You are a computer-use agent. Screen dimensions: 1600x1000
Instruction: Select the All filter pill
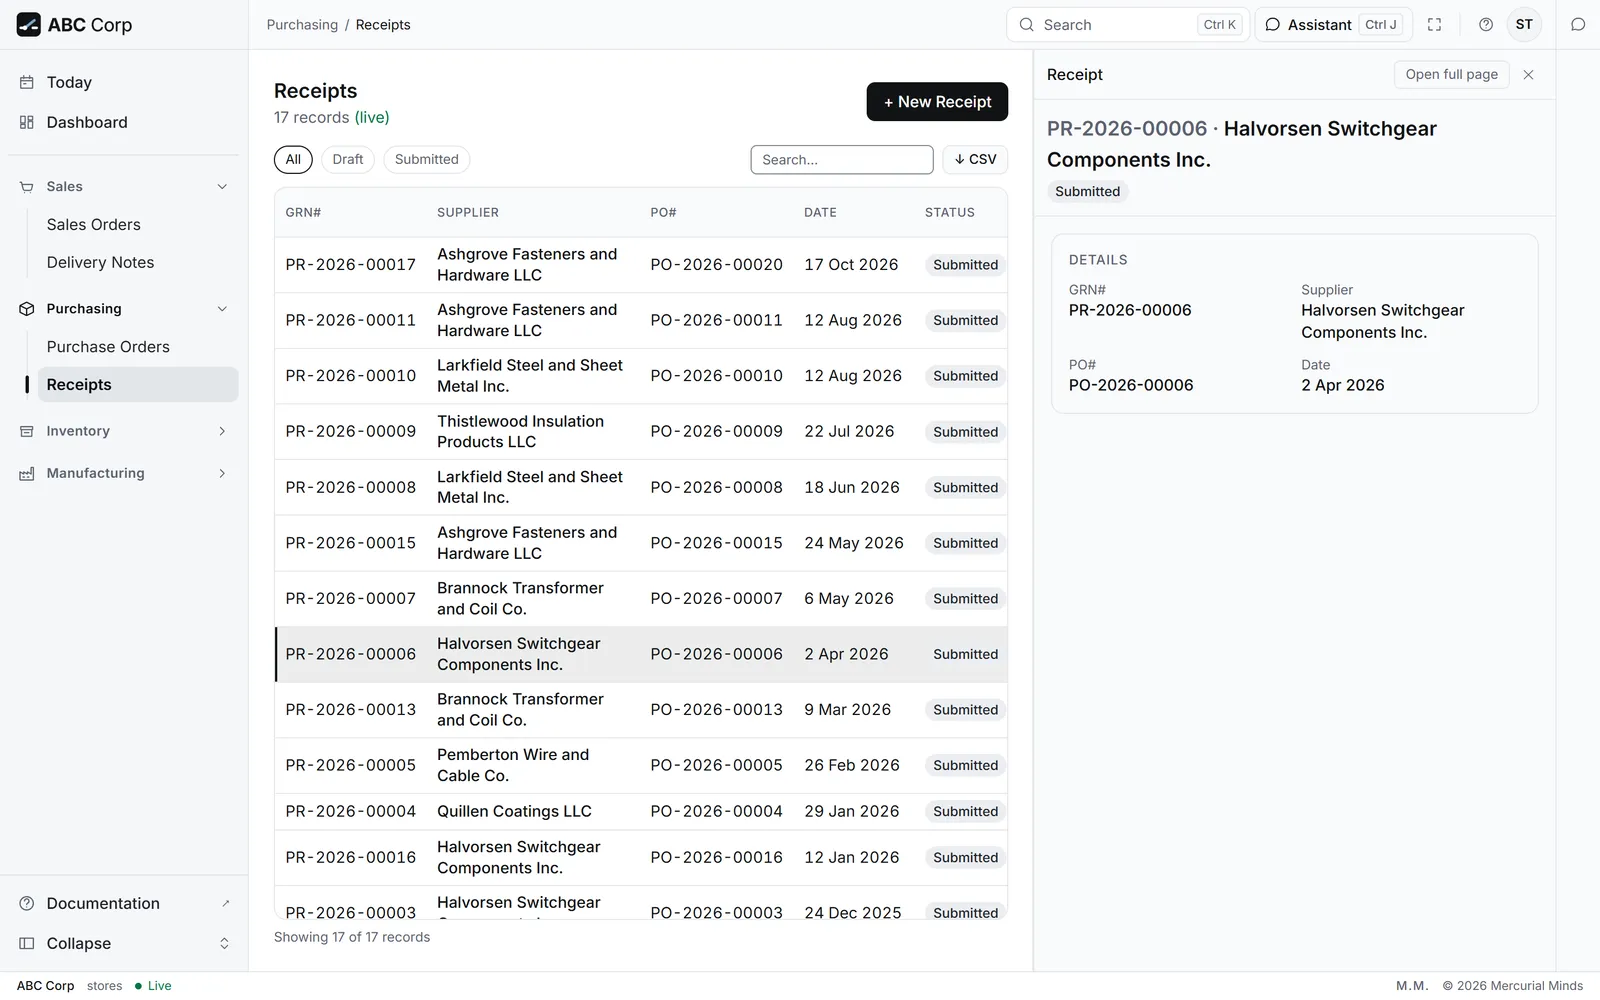click(x=293, y=159)
